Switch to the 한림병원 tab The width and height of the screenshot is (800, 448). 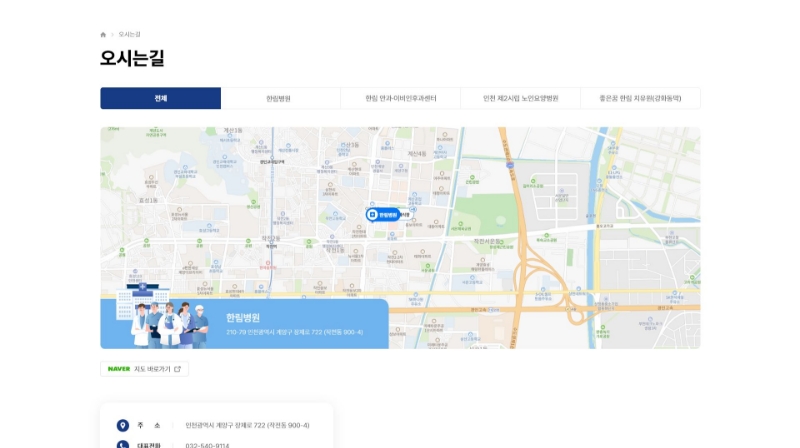coord(281,98)
